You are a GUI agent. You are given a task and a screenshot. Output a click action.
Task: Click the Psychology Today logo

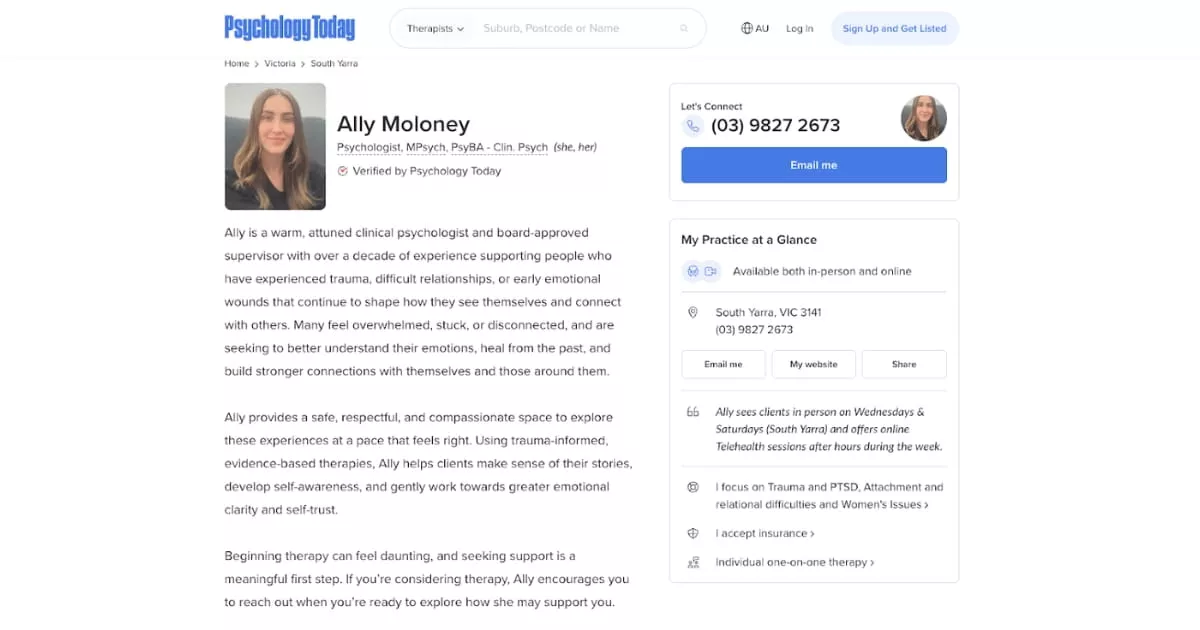(289, 28)
